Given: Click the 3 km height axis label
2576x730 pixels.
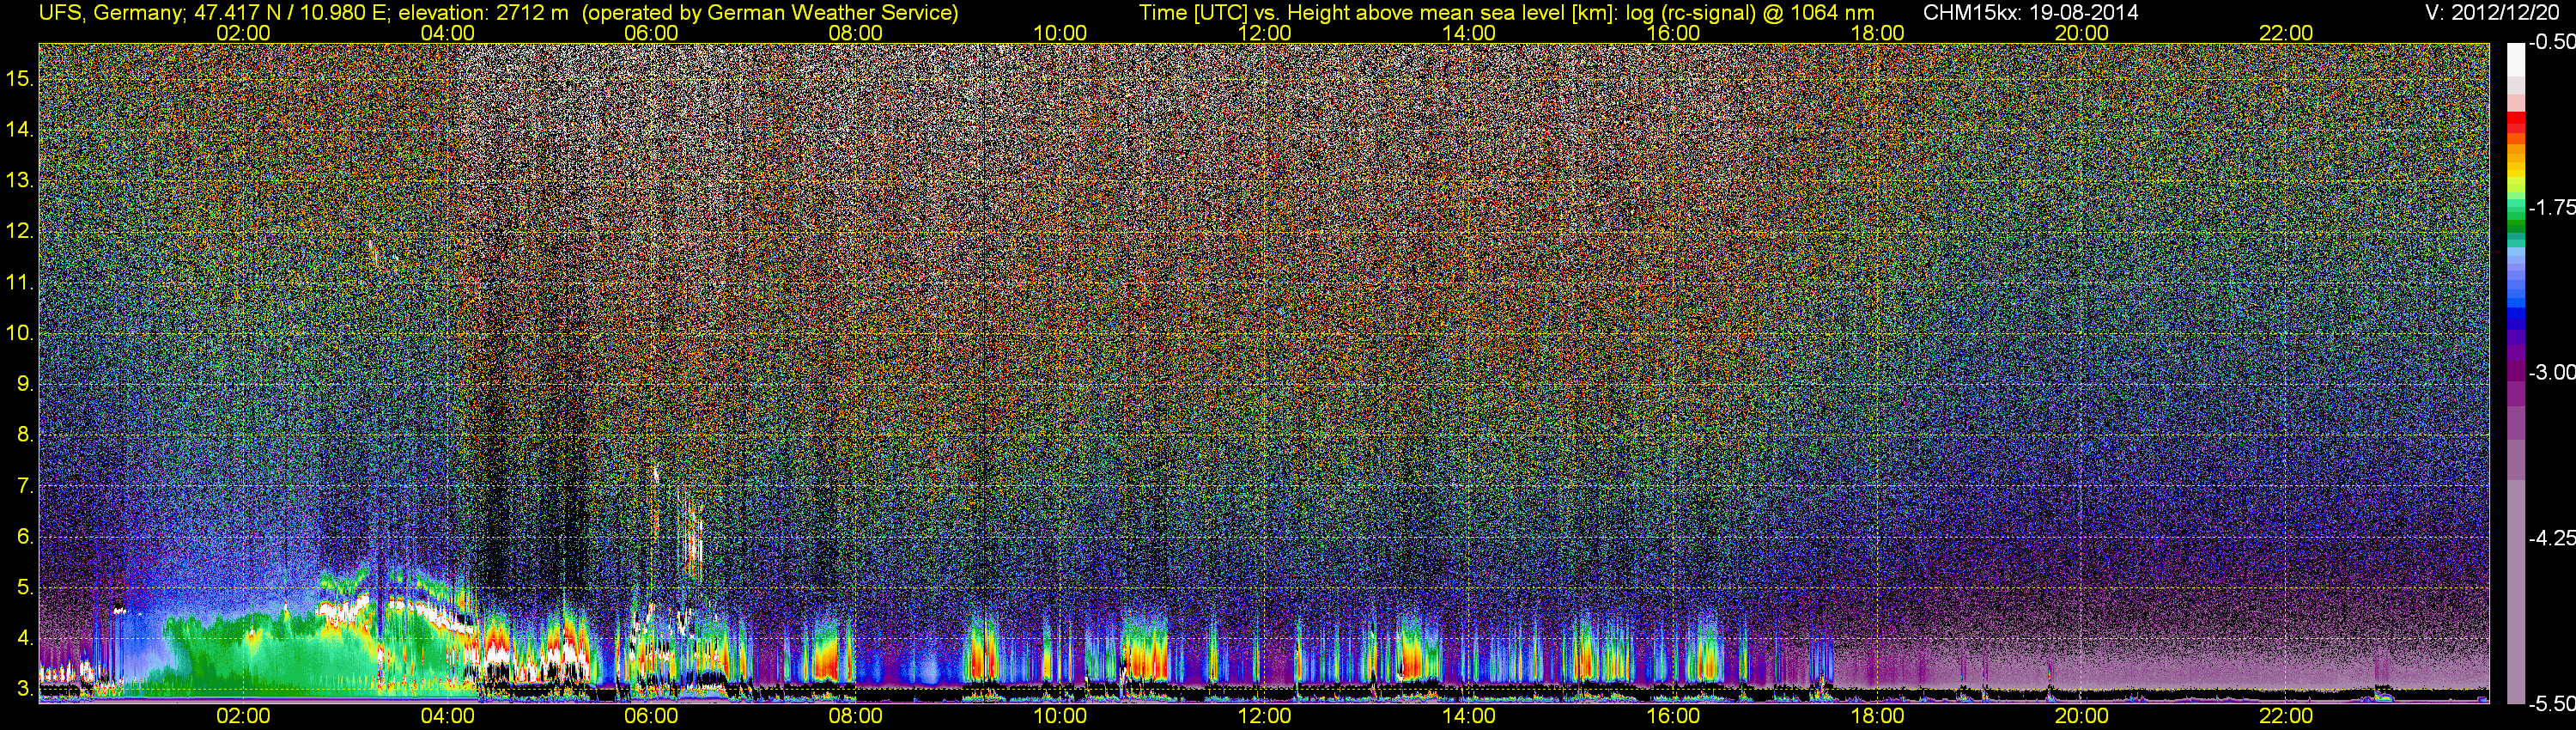Looking at the screenshot, I should click(25, 689).
